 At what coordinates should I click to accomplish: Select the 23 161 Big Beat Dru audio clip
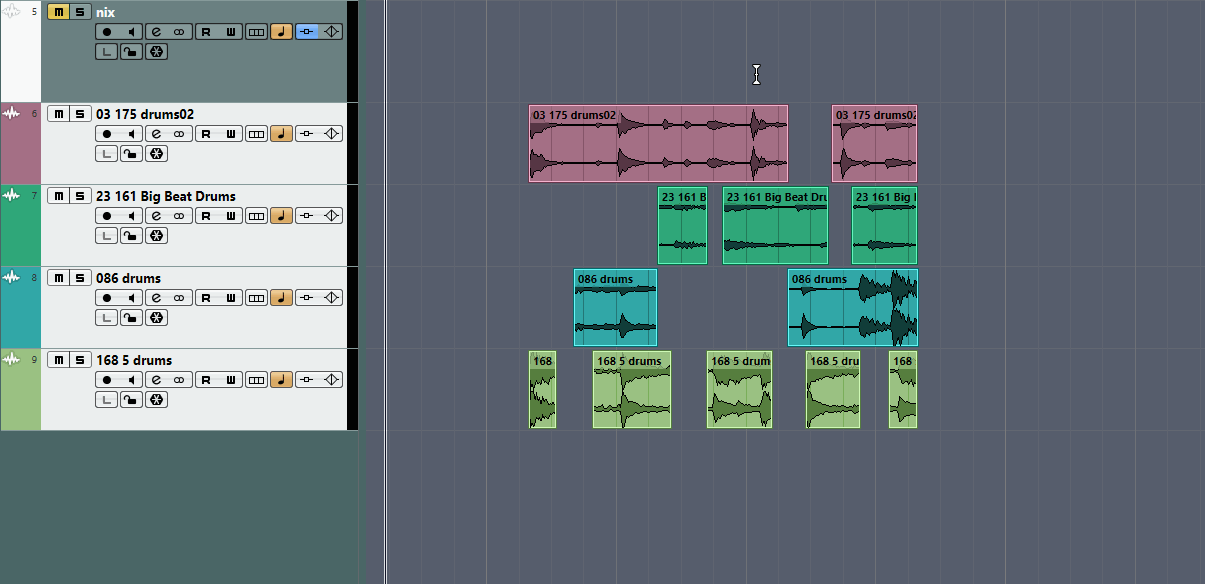pos(775,225)
